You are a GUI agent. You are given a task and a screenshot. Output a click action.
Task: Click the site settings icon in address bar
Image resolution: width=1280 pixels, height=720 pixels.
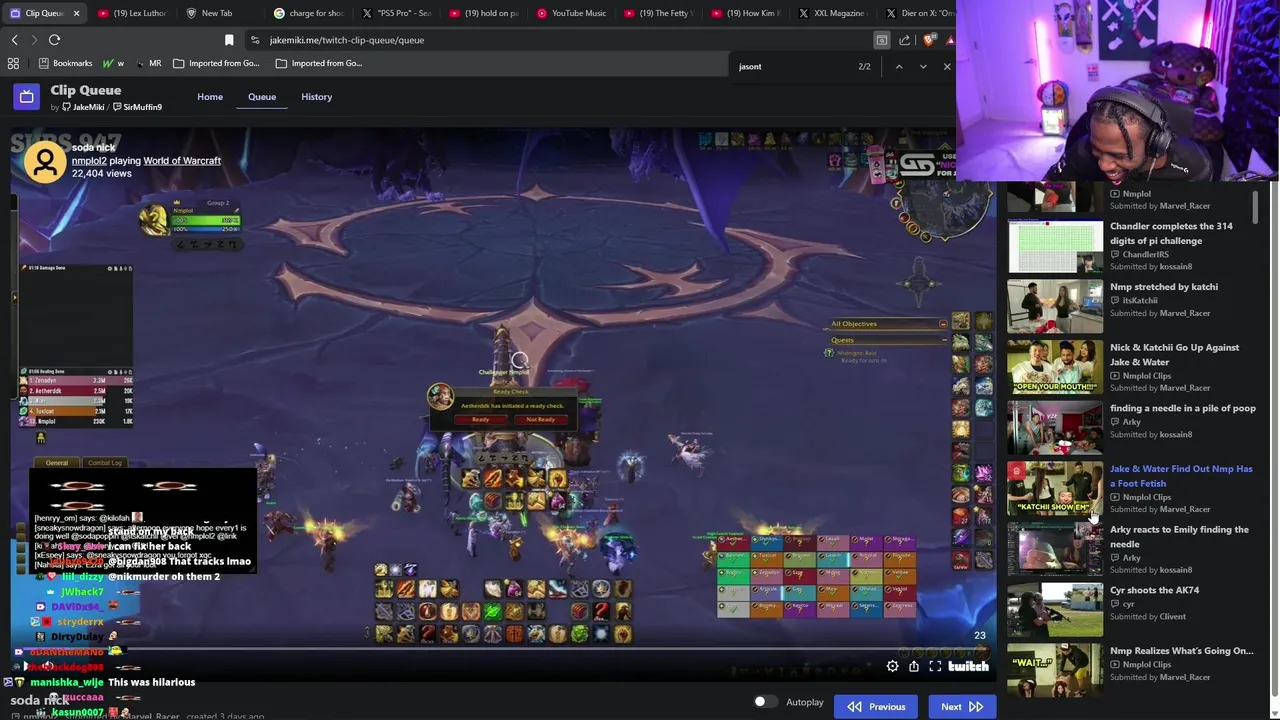click(255, 40)
